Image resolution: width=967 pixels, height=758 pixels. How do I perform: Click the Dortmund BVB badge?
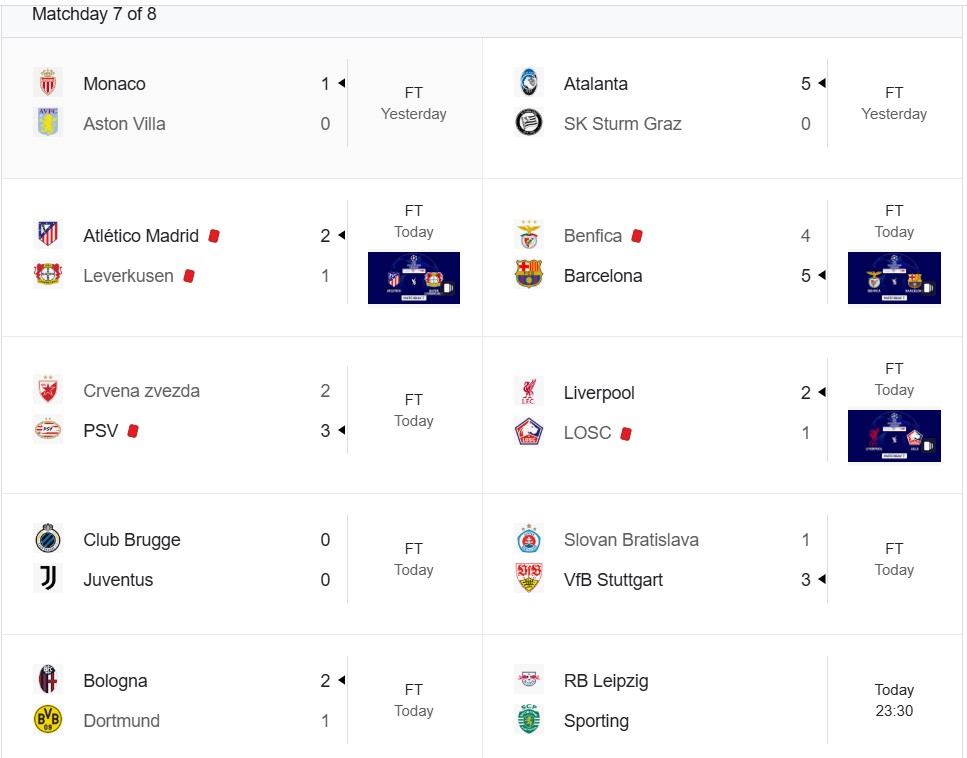click(x=47, y=720)
